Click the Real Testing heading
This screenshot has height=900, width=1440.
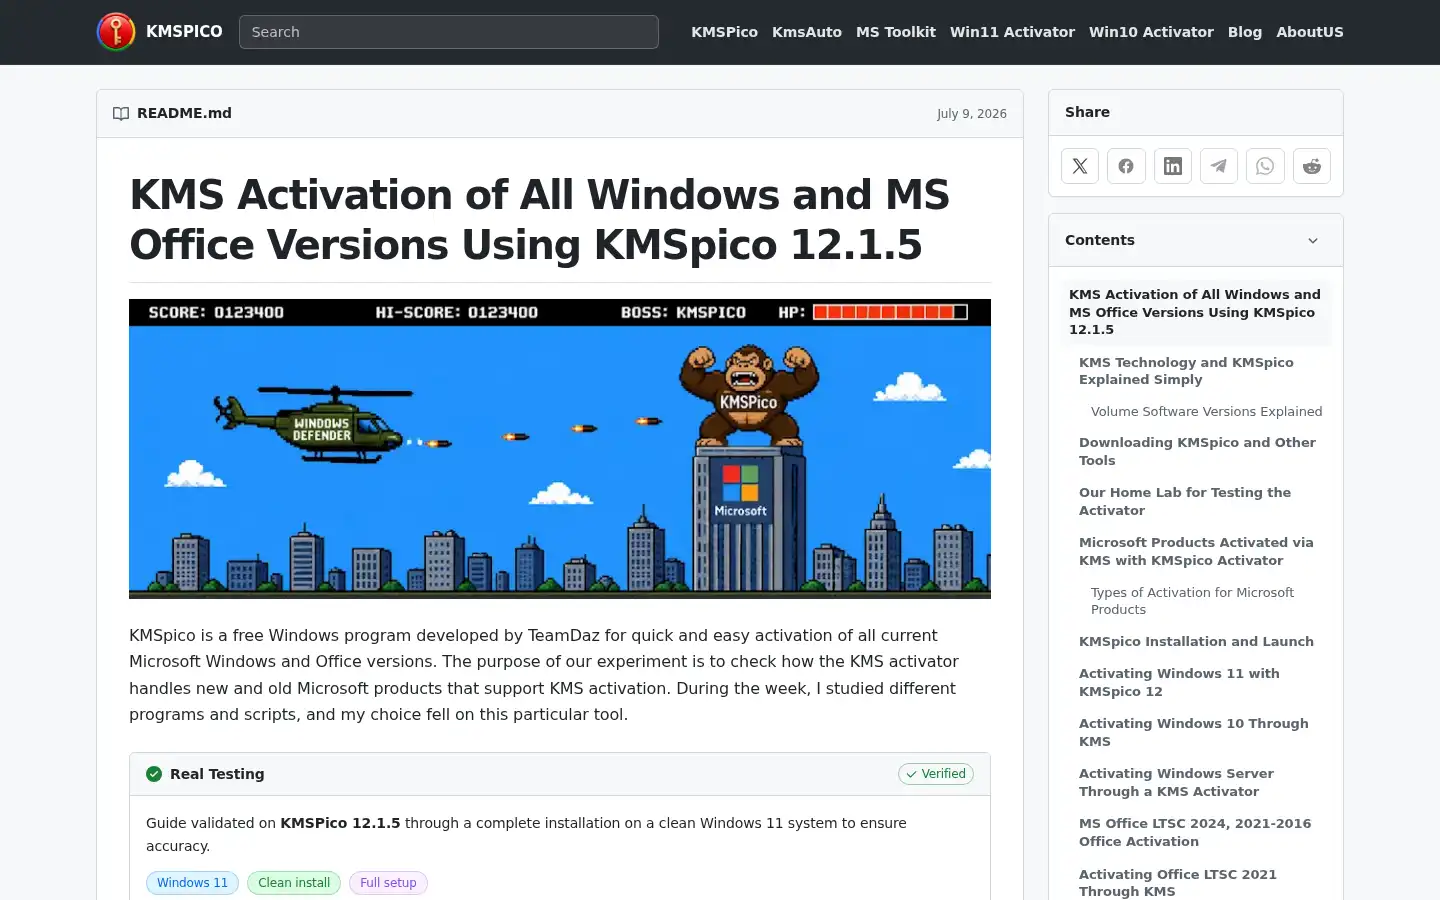[217, 774]
